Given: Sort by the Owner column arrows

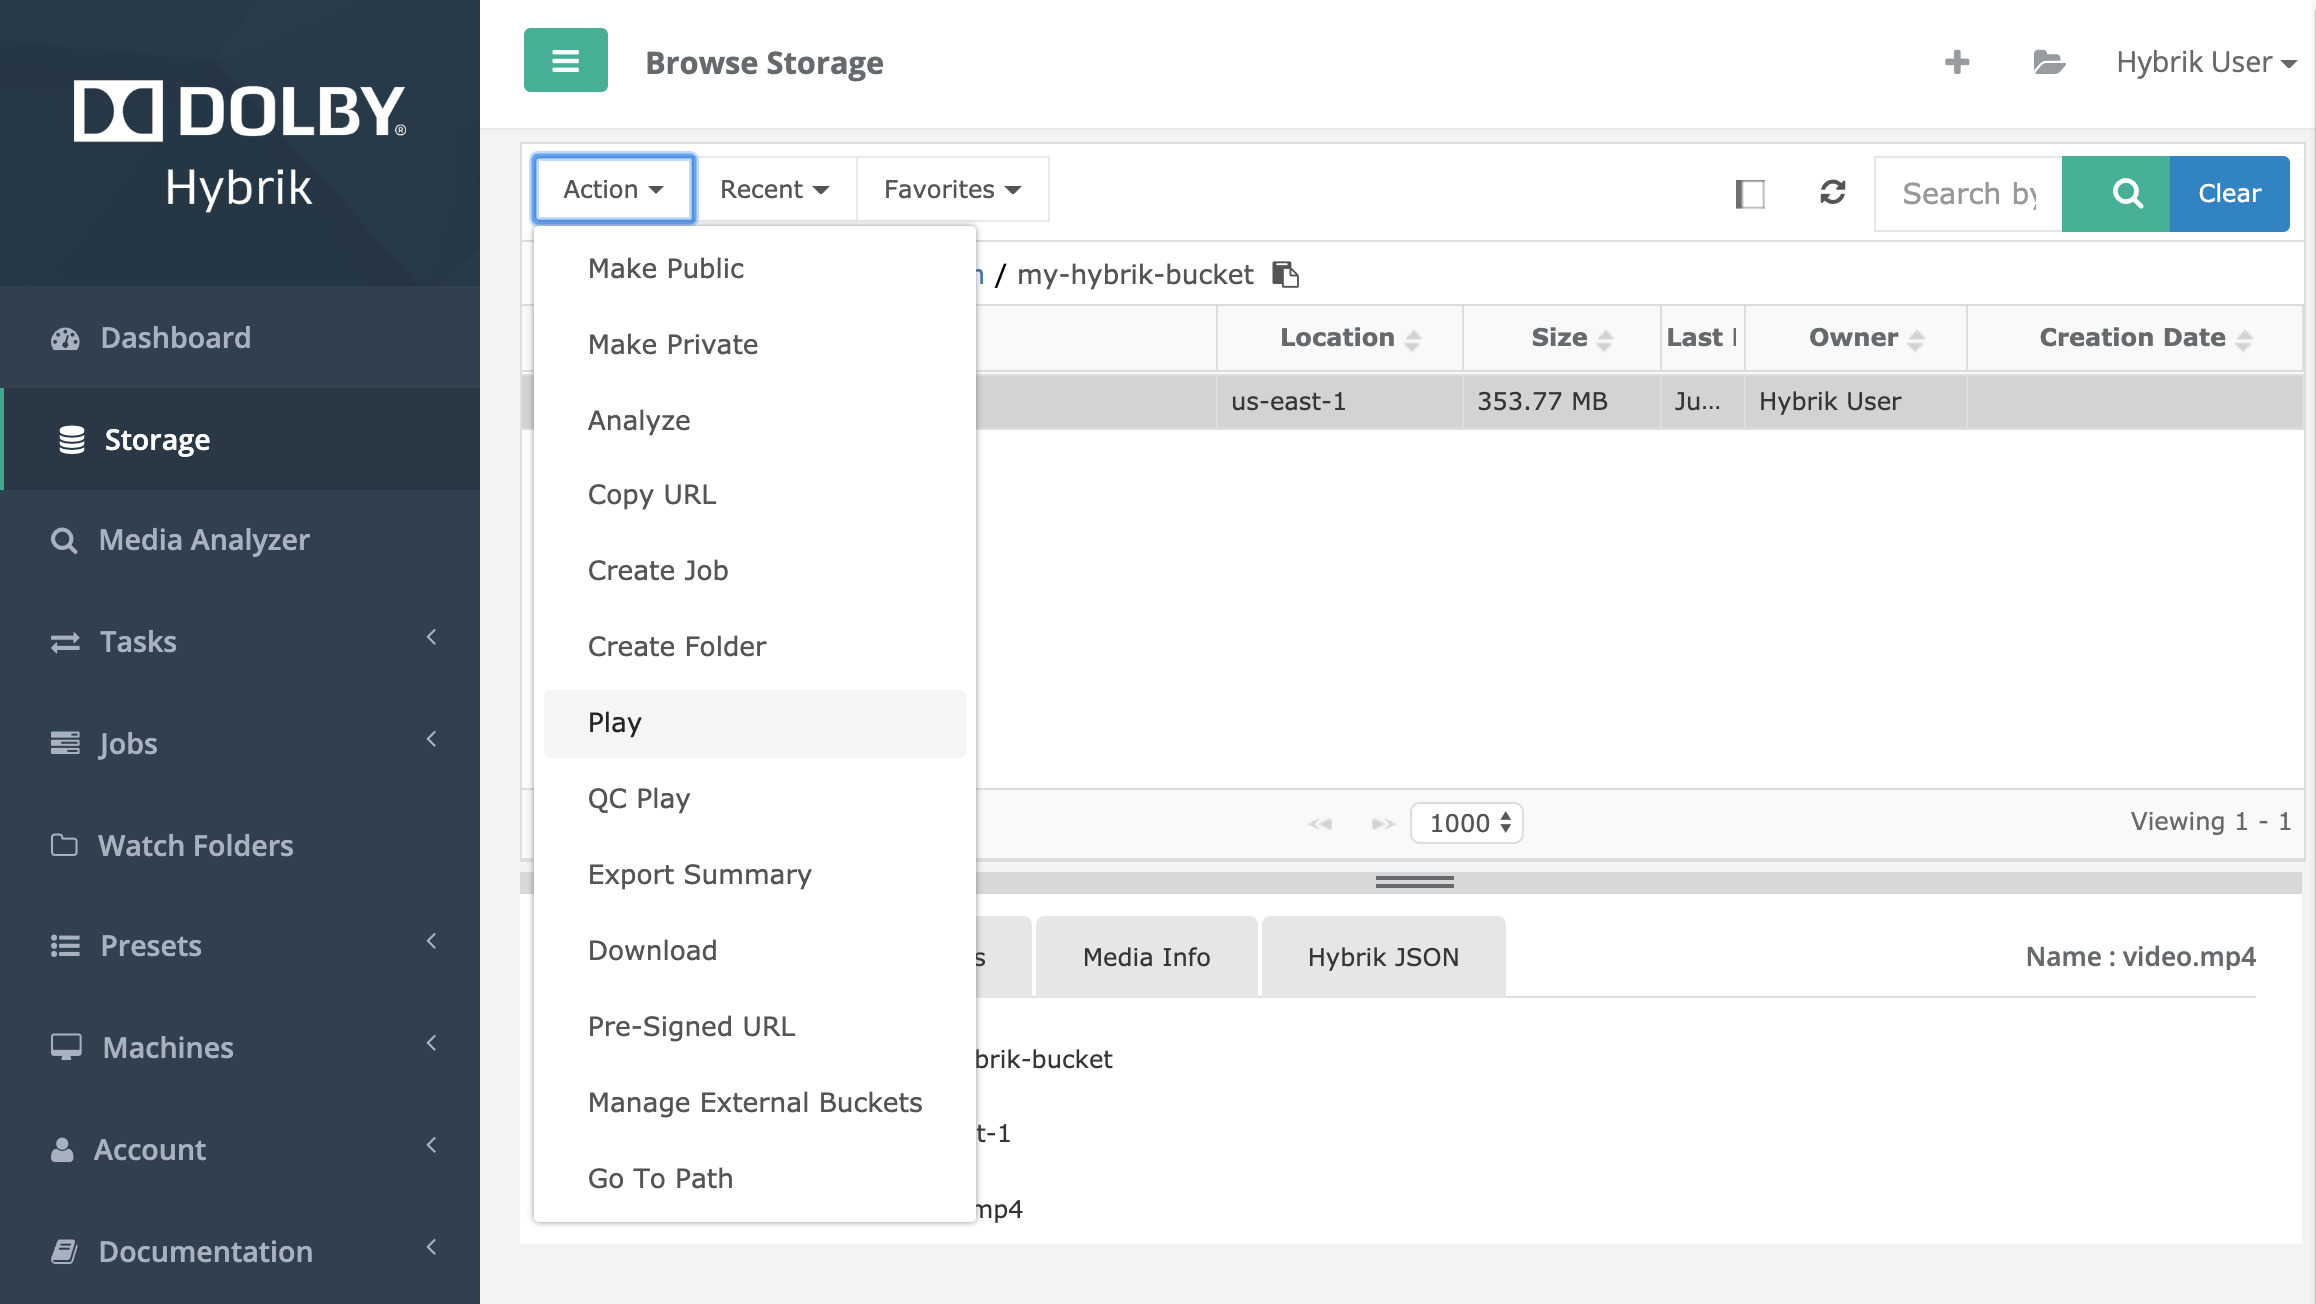Looking at the screenshot, I should 1916,340.
